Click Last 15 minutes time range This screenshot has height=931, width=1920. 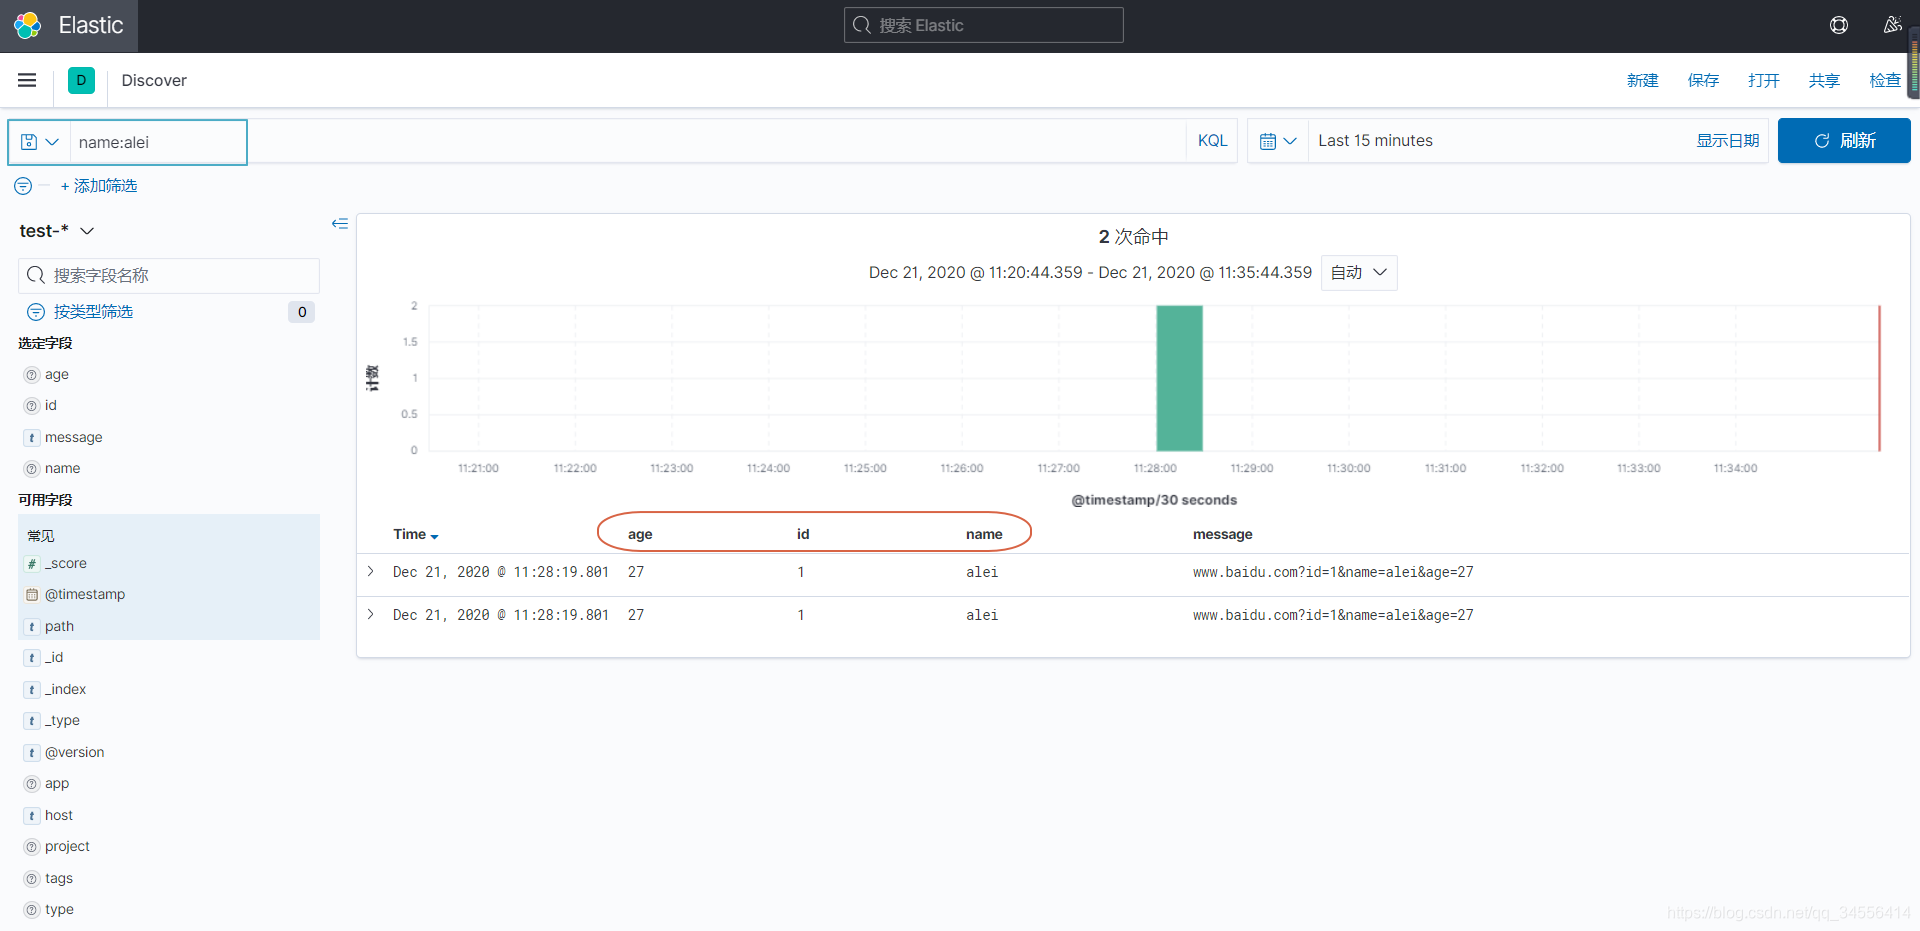click(1375, 141)
